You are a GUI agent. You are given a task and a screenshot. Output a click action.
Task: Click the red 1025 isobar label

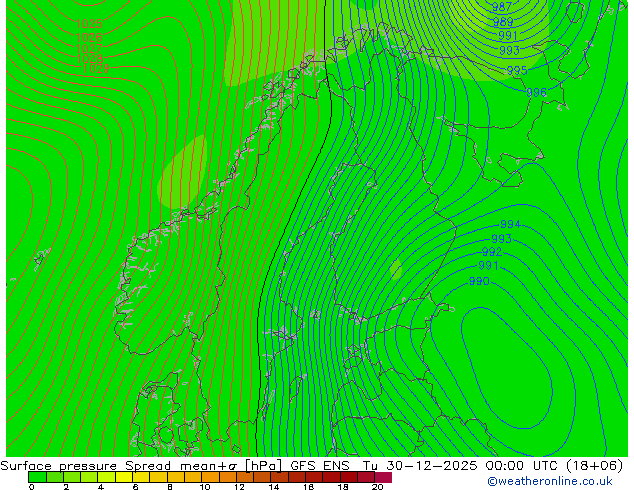tap(89, 23)
